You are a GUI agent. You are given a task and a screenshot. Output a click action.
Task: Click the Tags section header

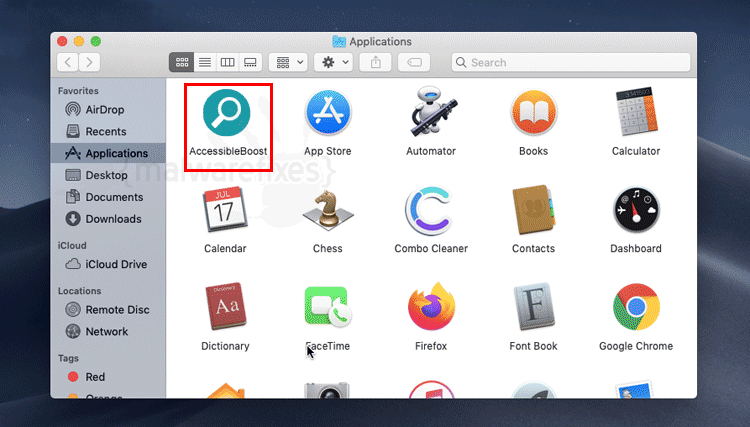(x=68, y=358)
